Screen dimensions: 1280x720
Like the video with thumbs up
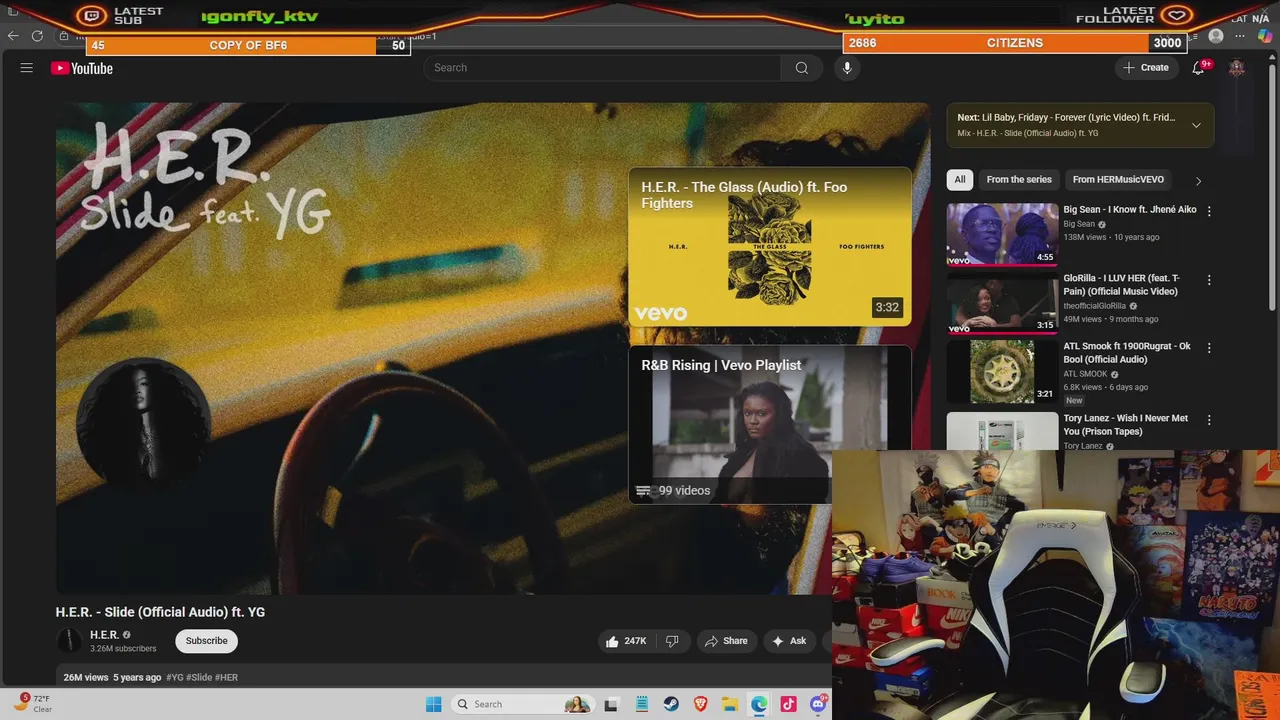pyautogui.click(x=626, y=641)
